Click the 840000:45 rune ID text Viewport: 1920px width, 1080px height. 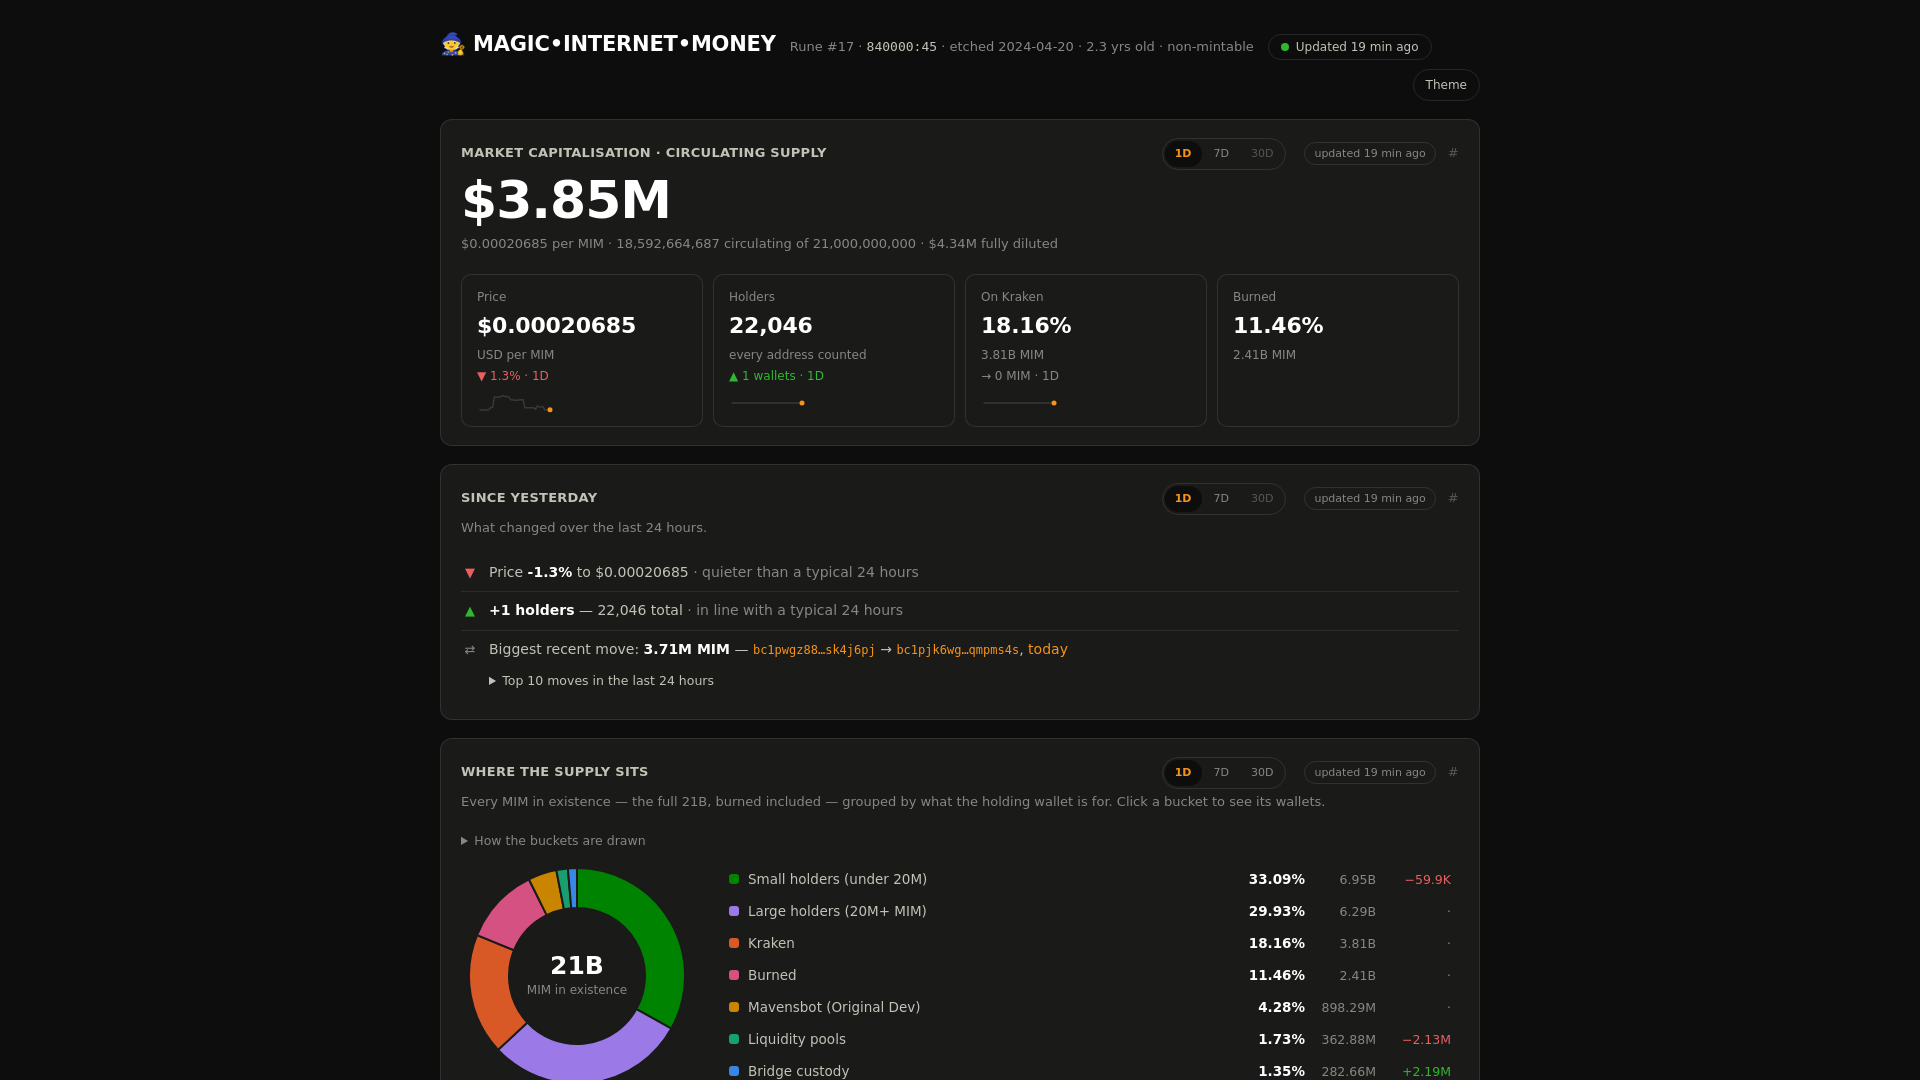902,47
